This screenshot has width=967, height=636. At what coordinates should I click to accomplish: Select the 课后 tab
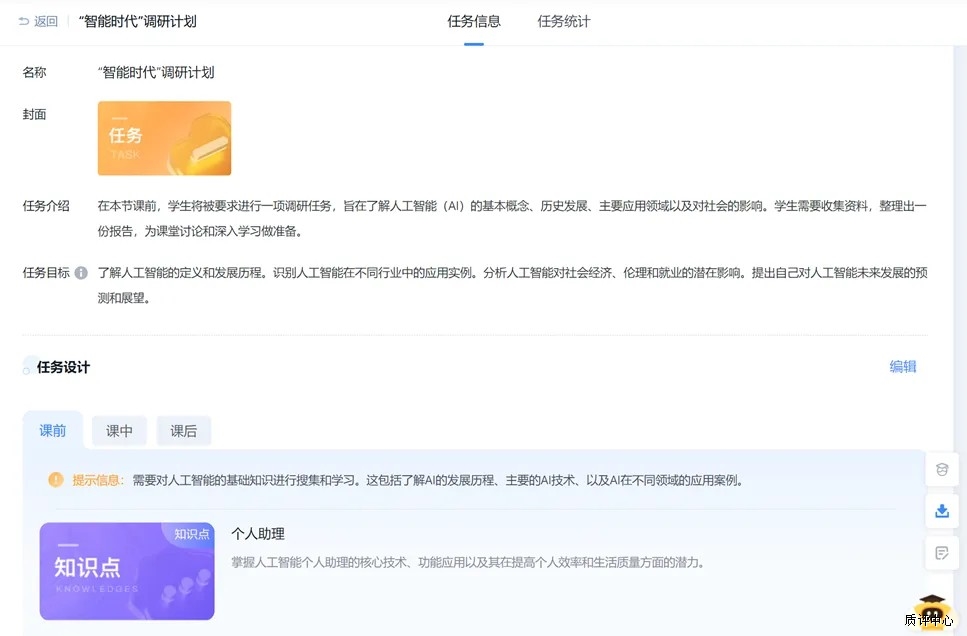(x=184, y=431)
